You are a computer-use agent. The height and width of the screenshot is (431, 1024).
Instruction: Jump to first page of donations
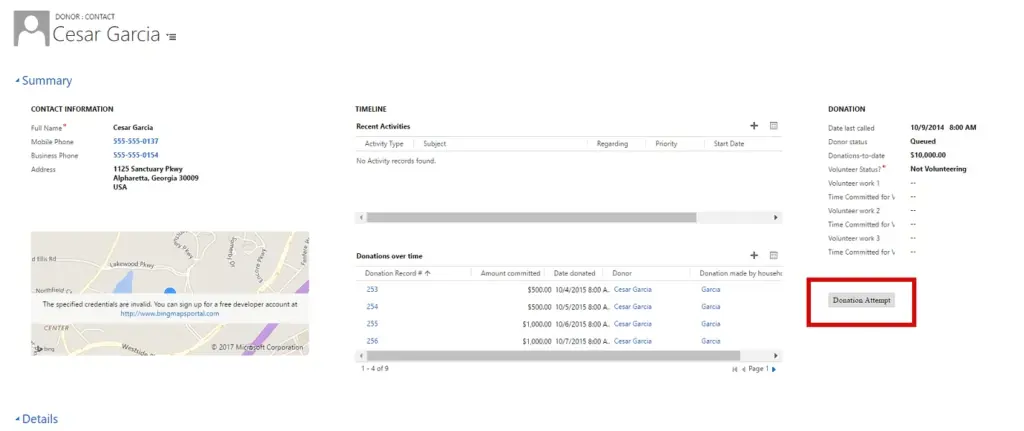tap(734, 369)
